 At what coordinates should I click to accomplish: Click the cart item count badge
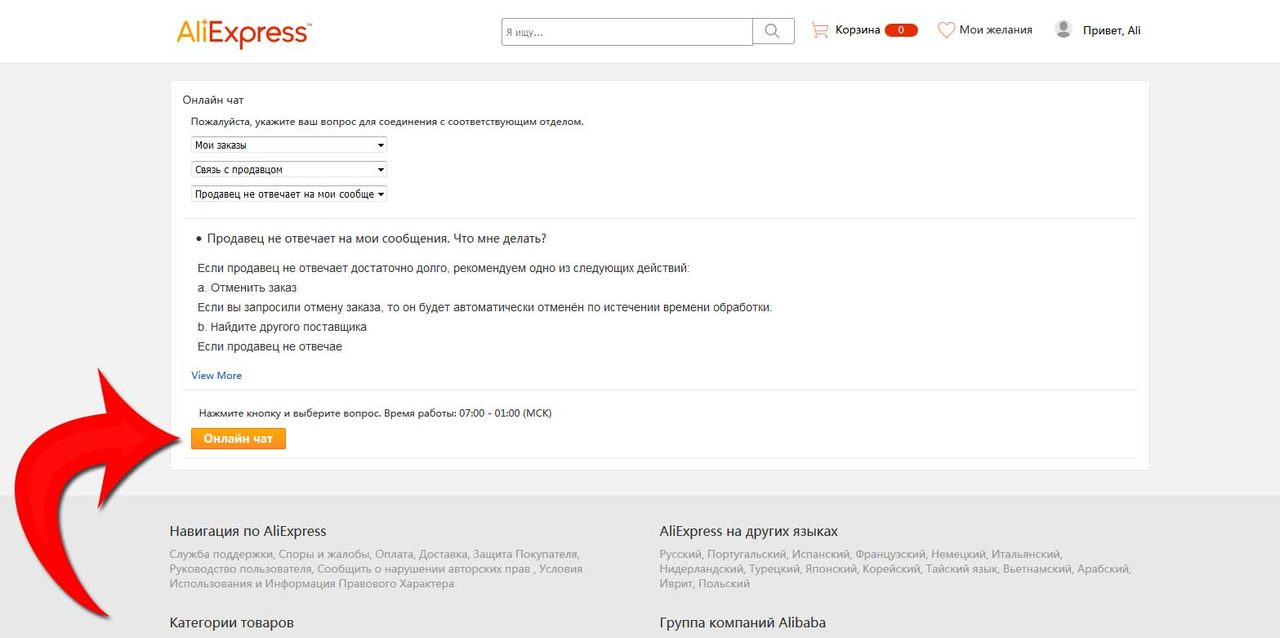coord(901,30)
